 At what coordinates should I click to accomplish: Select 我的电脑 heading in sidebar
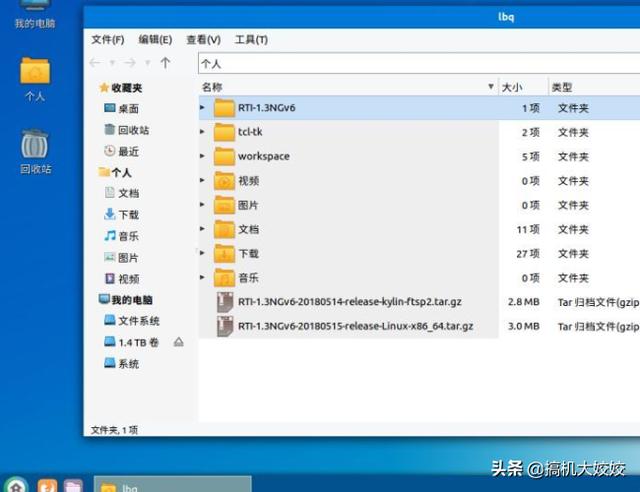(x=126, y=300)
